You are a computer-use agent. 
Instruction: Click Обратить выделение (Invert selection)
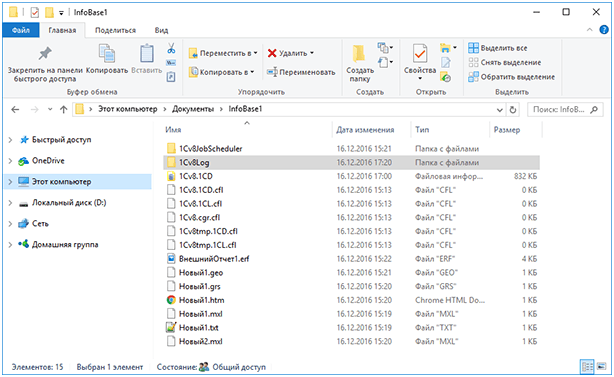(511, 77)
